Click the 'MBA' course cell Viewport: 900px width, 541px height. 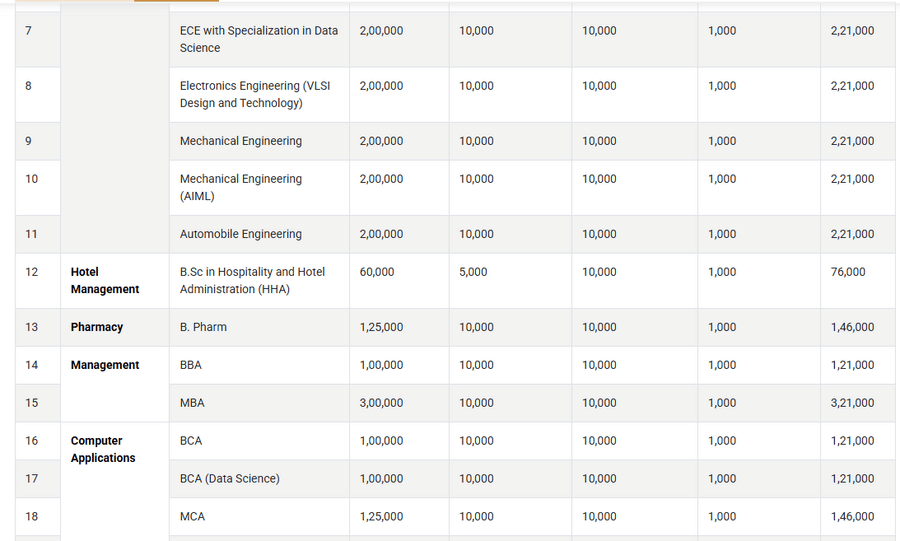click(x=259, y=403)
